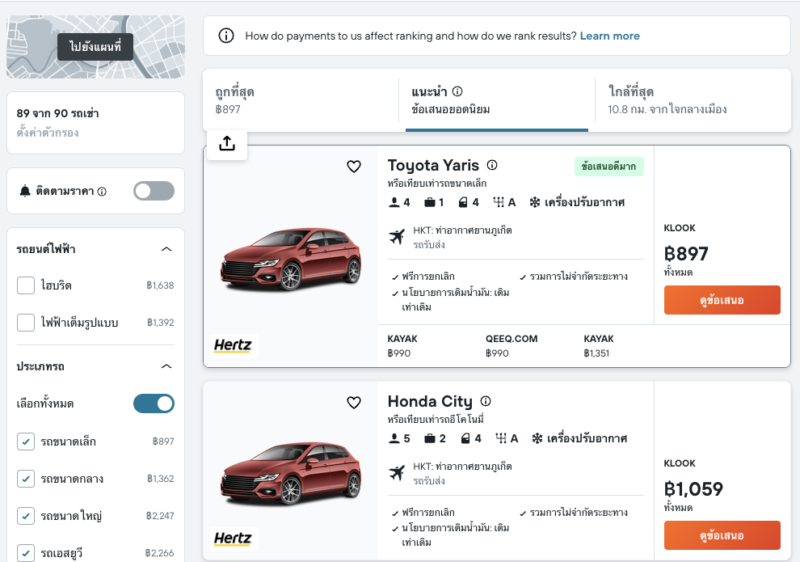Click the Hertz logo on the Honda City card
The width and height of the screenshot is (800, 562).
233,538
